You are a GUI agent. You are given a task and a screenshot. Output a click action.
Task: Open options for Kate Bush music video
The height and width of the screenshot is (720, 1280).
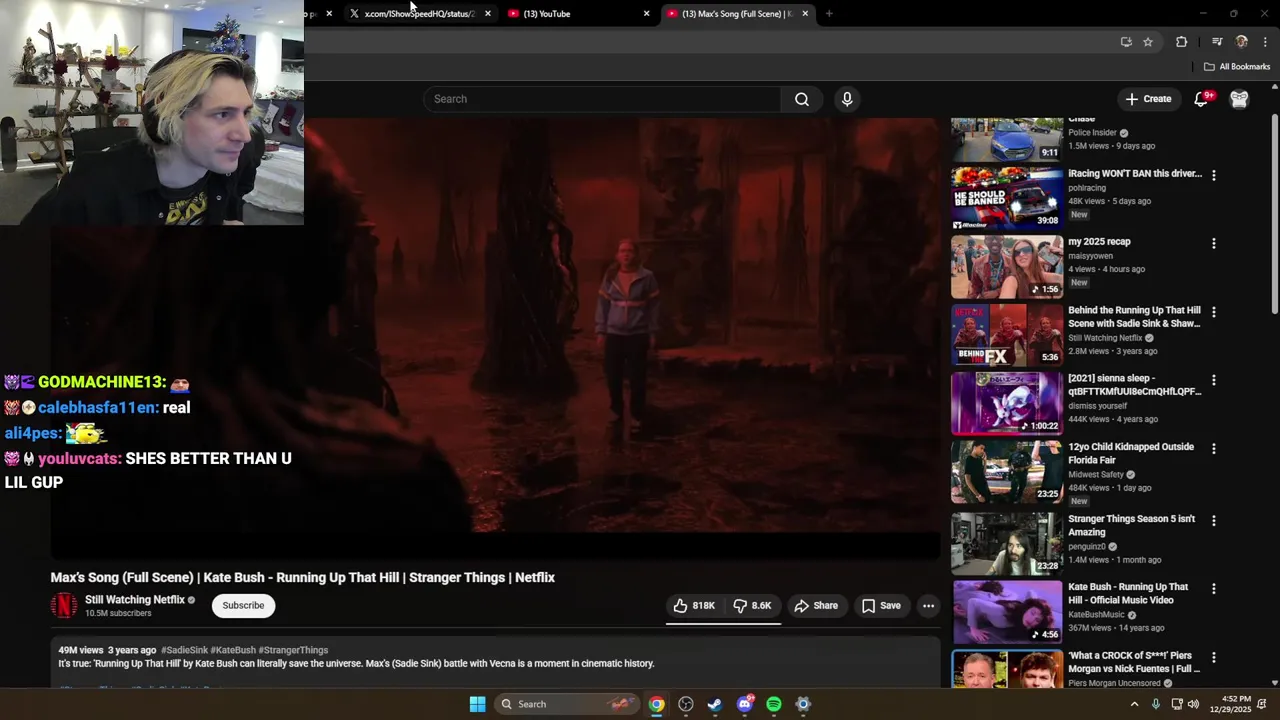pos(1214,589)
